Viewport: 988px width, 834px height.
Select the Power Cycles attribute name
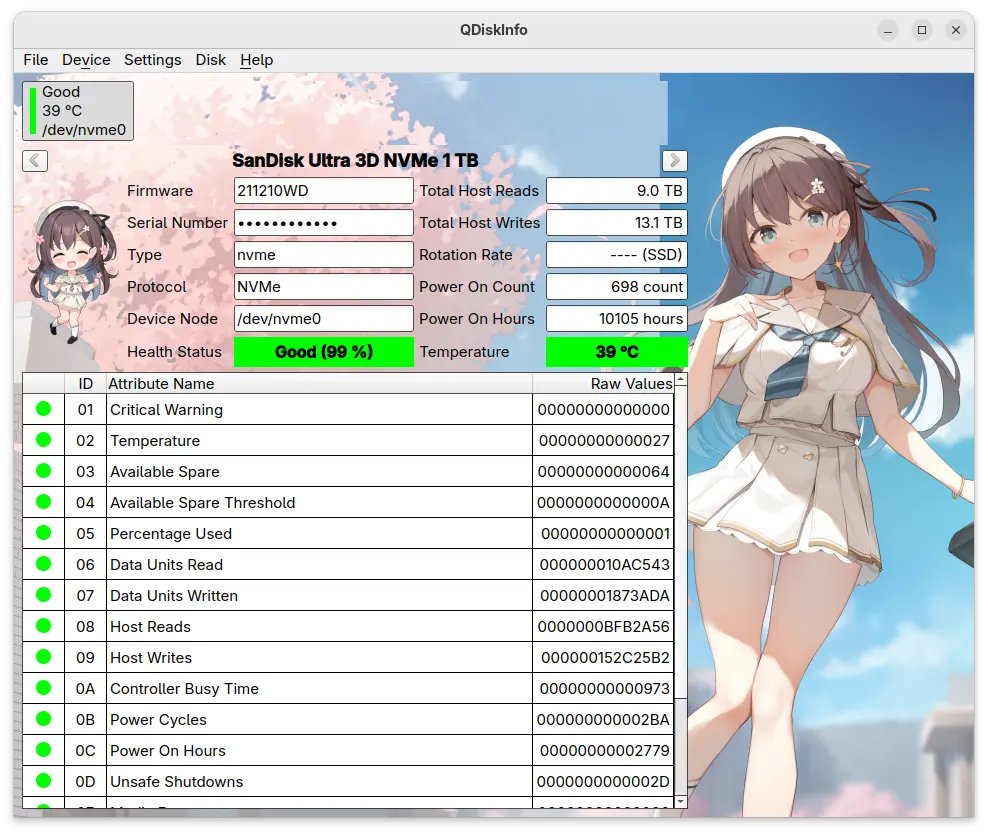(x=319, y=719)
